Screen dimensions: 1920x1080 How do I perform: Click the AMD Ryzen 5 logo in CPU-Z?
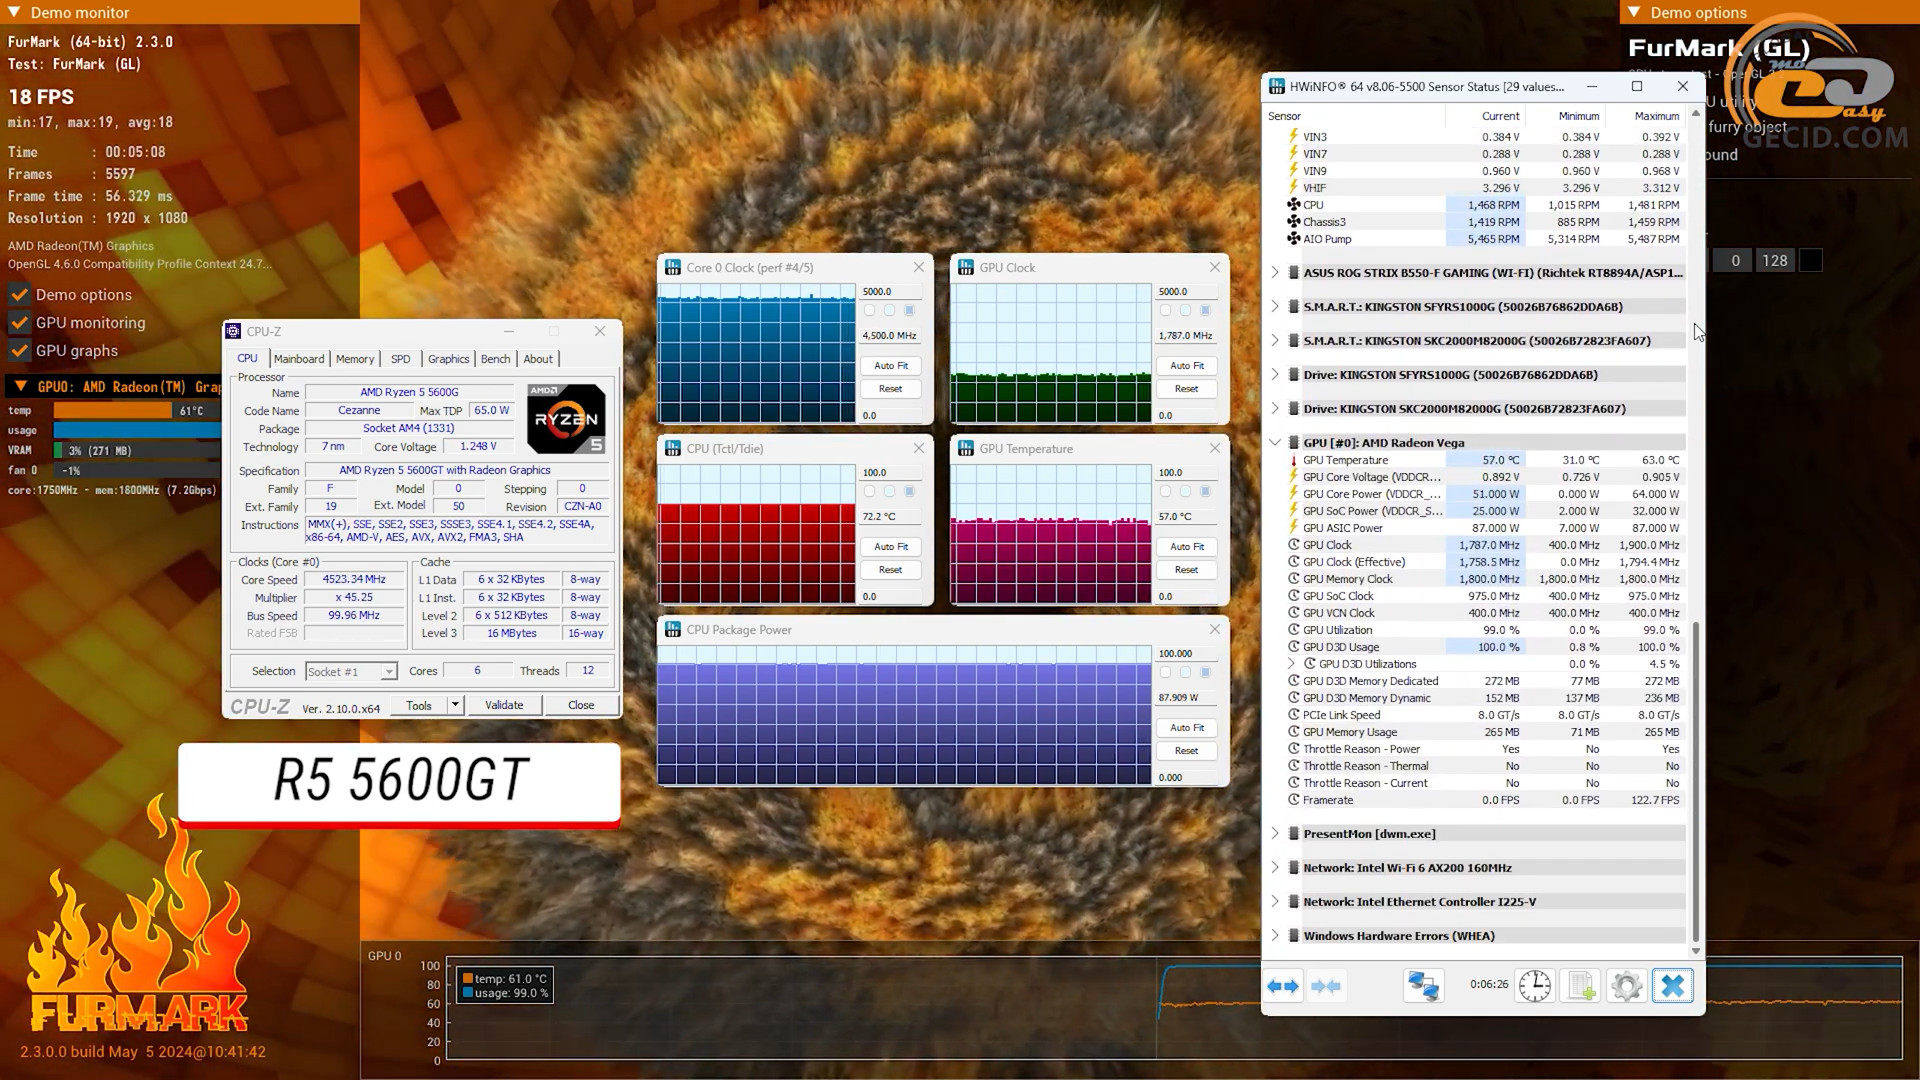pyautogui.click(x=566, y=418)
